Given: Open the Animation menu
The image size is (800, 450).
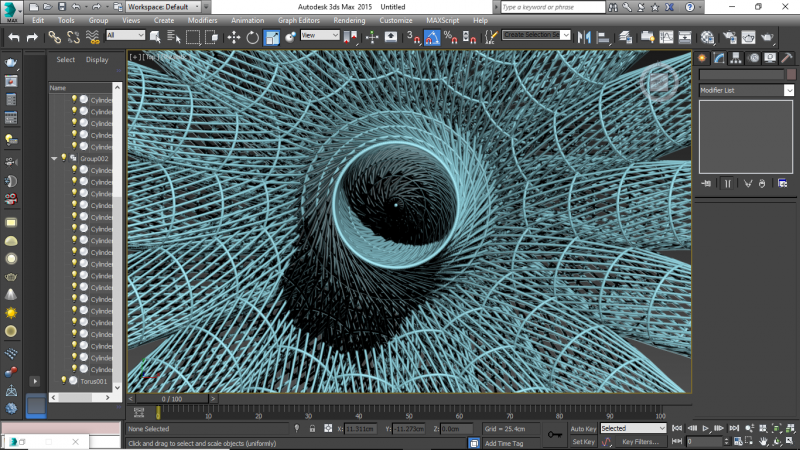Looking at the screenshot, I should pyautogui.click(x=247, y=20).
